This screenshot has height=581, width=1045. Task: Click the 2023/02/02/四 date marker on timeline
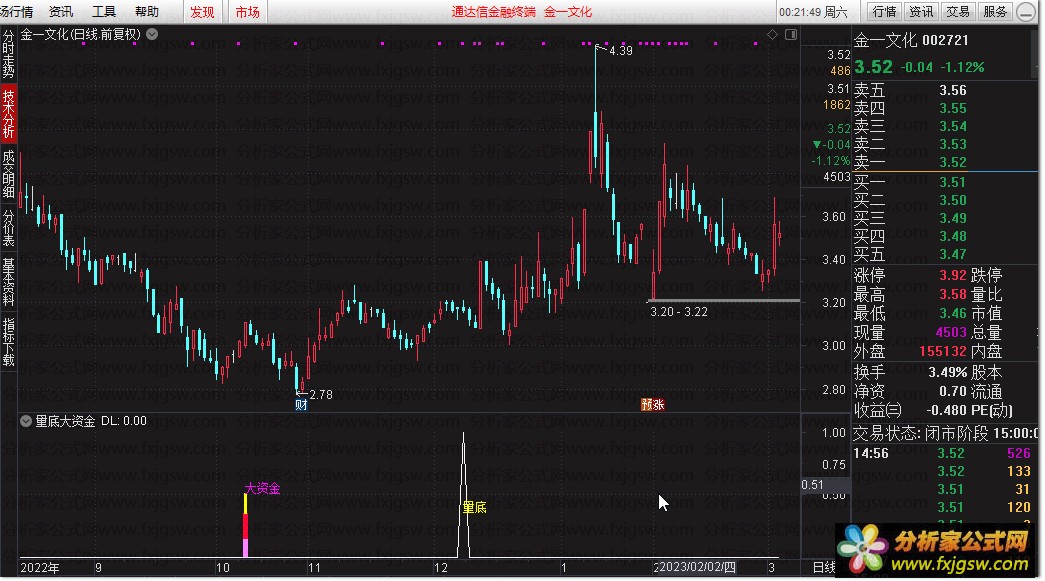tap(695, 567)
